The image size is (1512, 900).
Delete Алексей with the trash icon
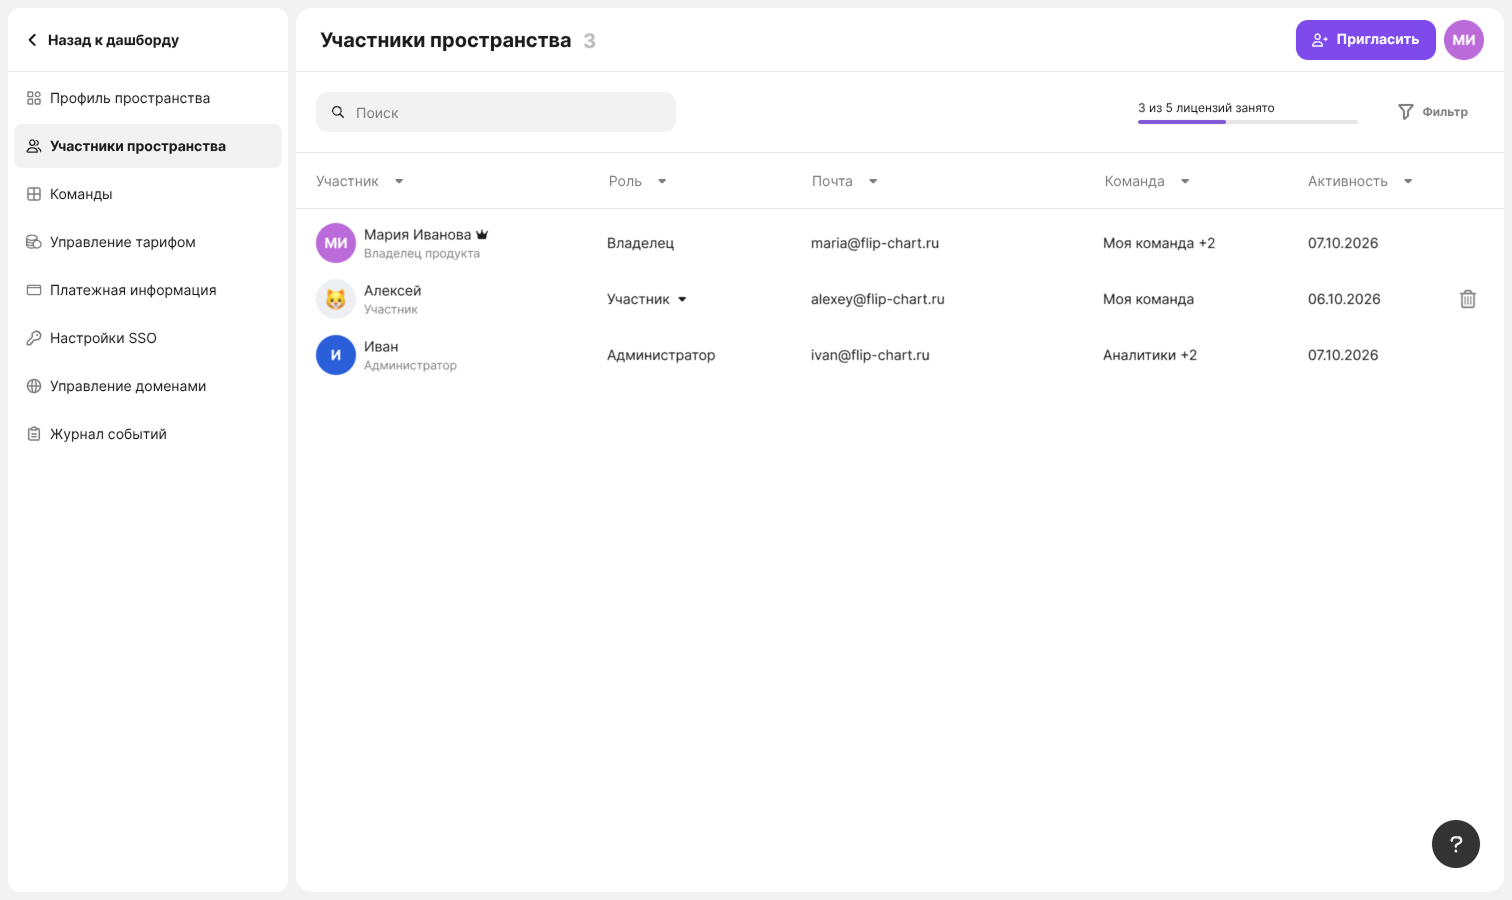(x=1468, y=299)
